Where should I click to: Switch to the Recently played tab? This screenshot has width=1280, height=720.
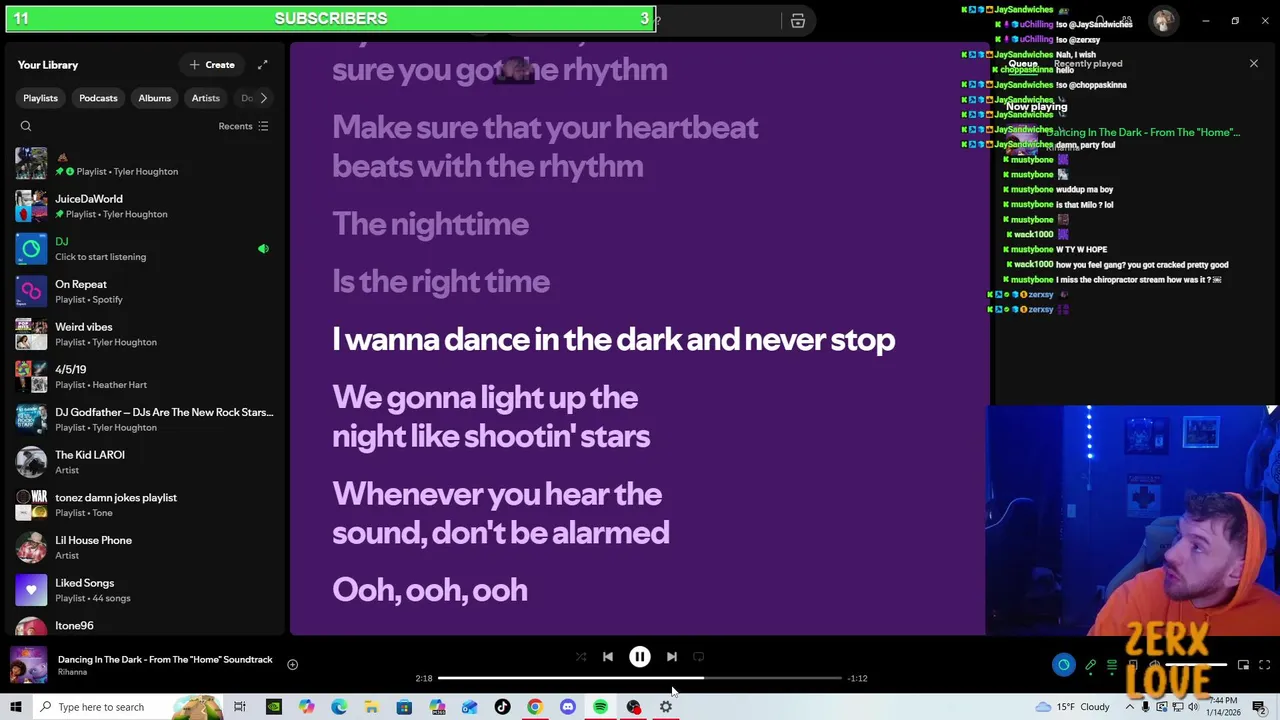tap(1088, 64)
